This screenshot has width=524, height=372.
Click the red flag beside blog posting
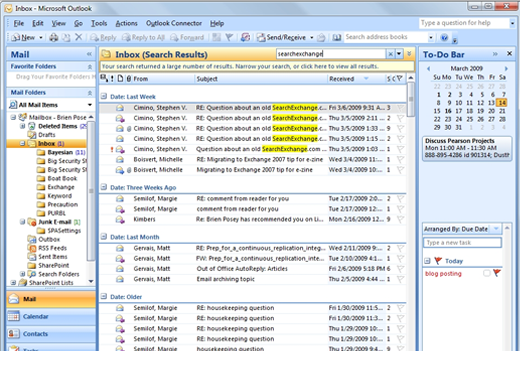pos(497,273)
